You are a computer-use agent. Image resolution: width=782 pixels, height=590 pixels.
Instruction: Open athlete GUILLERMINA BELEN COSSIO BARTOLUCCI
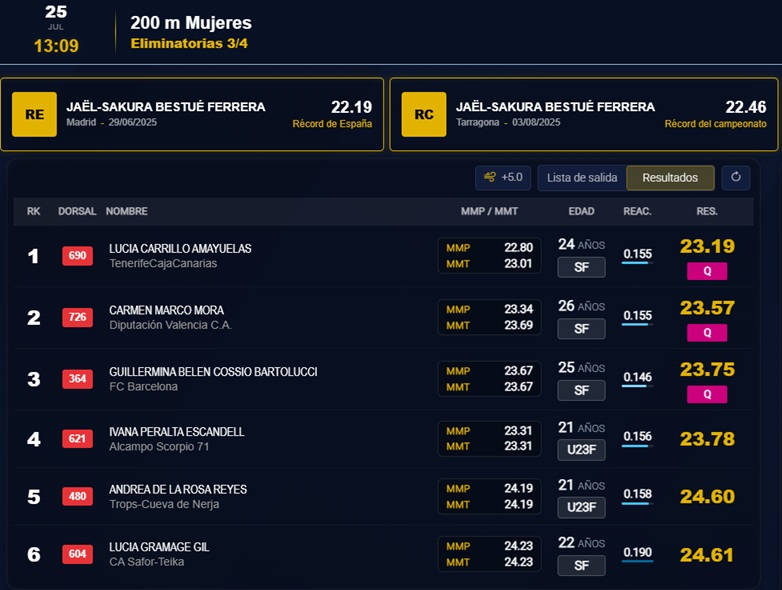point(213,372)
